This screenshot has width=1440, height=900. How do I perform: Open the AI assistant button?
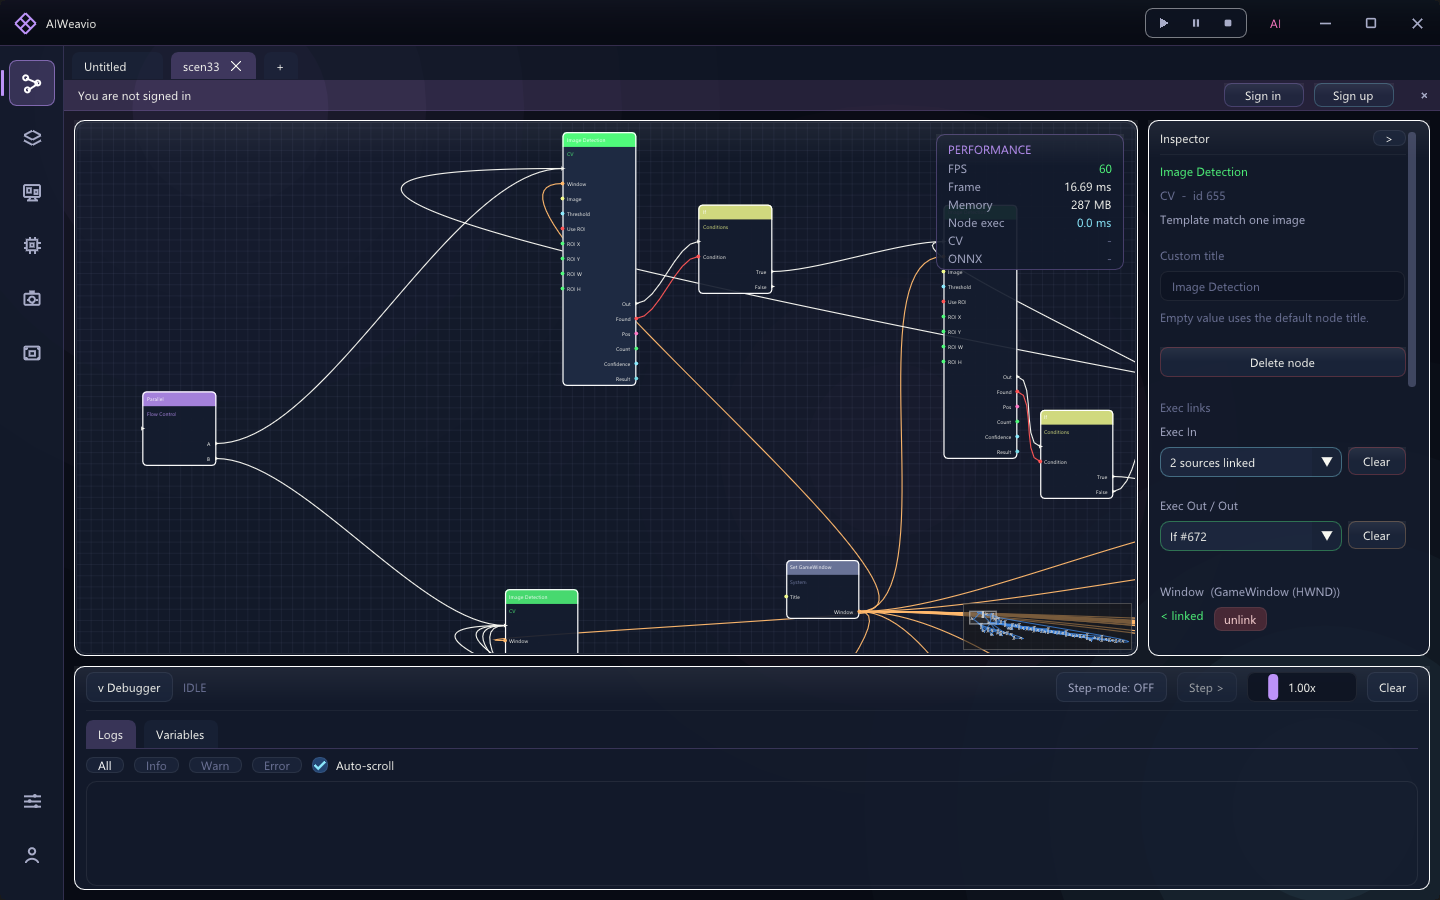pos(1275,24)
